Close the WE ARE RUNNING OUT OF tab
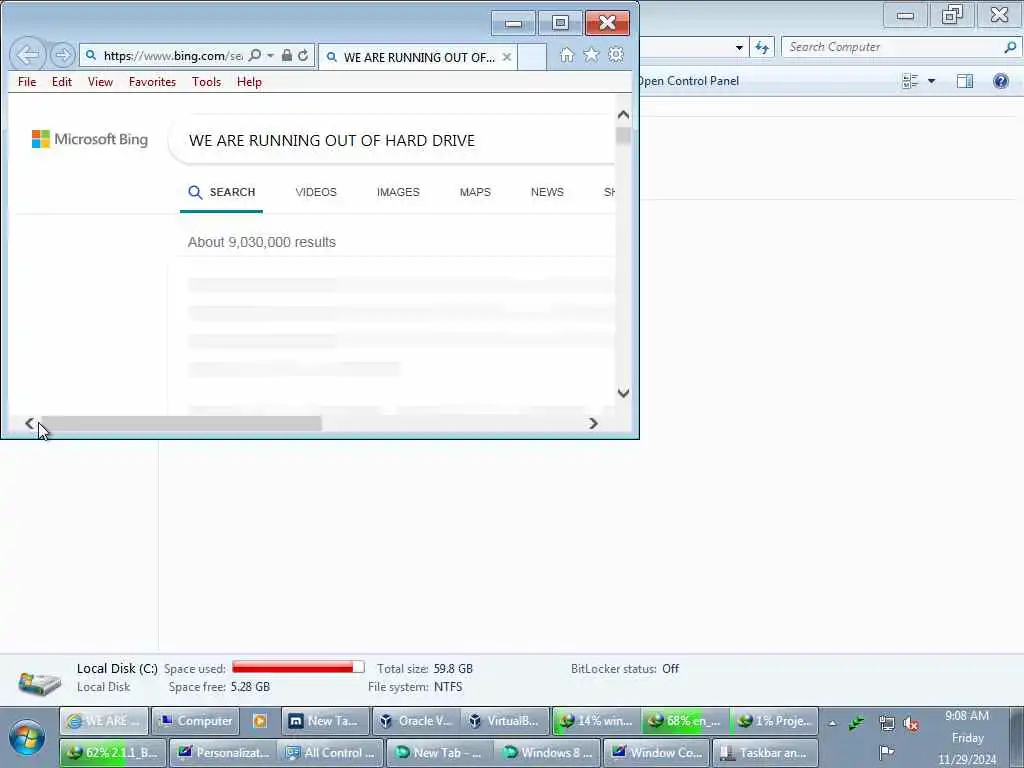This screenshot has height=768, width=1024. tap(506, 57)
